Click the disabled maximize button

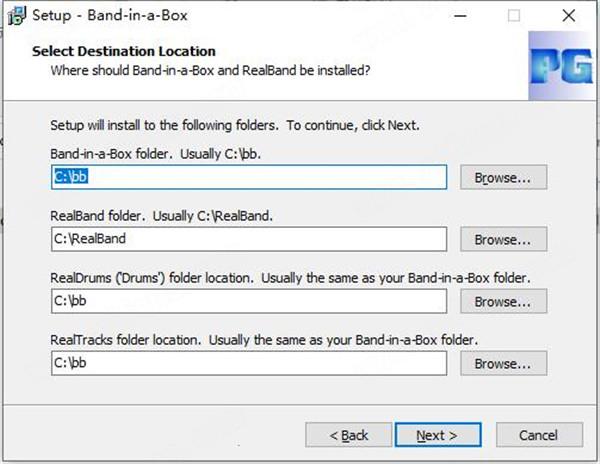(x=514, y=16)
